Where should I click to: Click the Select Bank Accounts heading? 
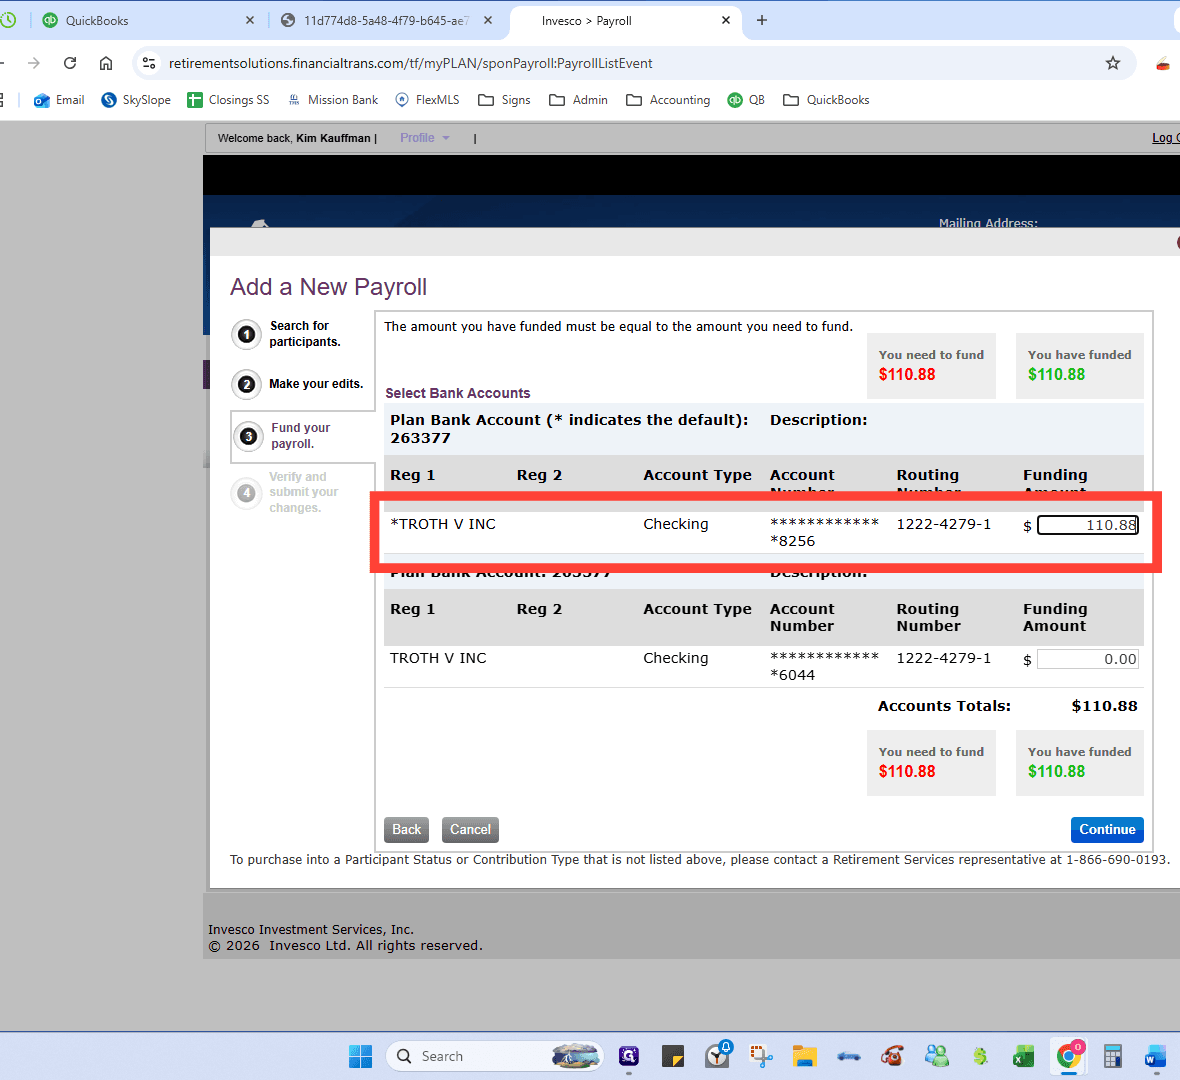[x=458, y=393]
